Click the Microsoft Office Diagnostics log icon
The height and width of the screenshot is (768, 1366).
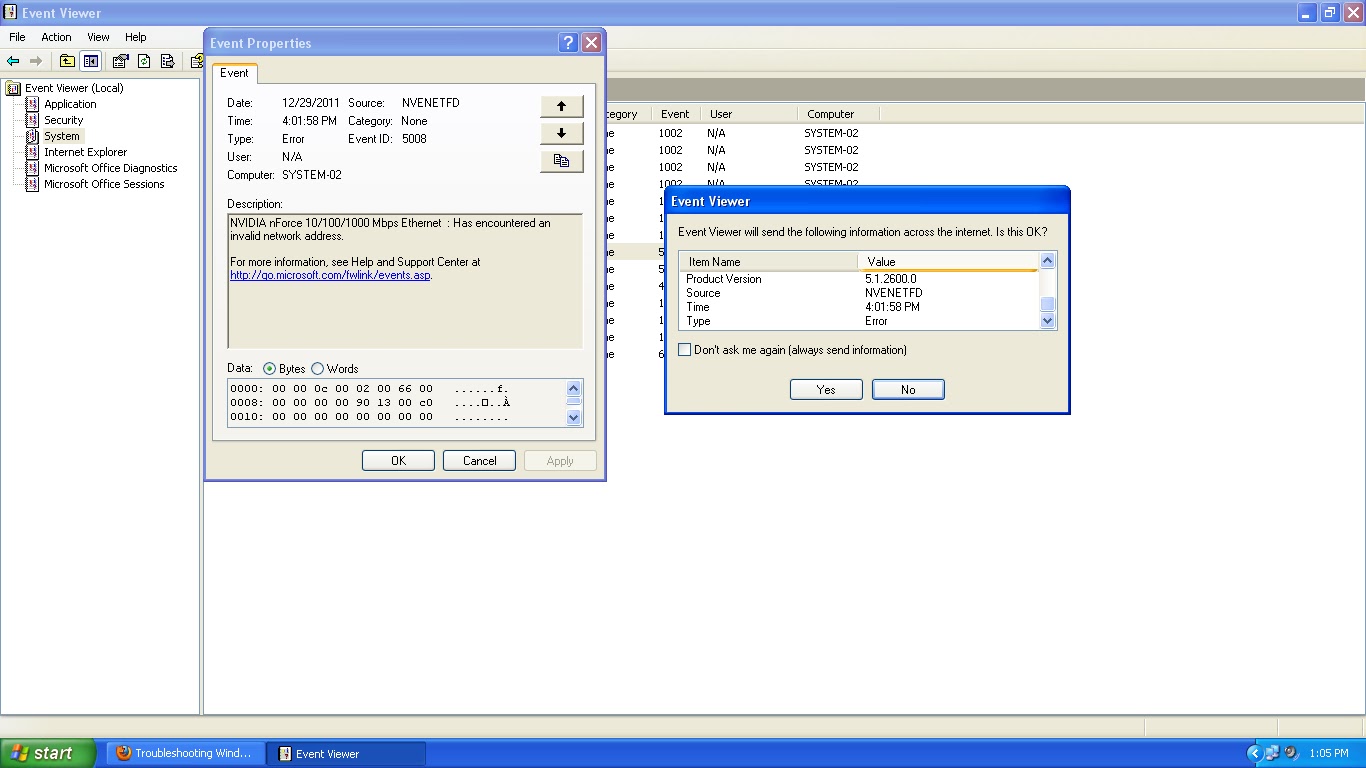click(33, 168)
